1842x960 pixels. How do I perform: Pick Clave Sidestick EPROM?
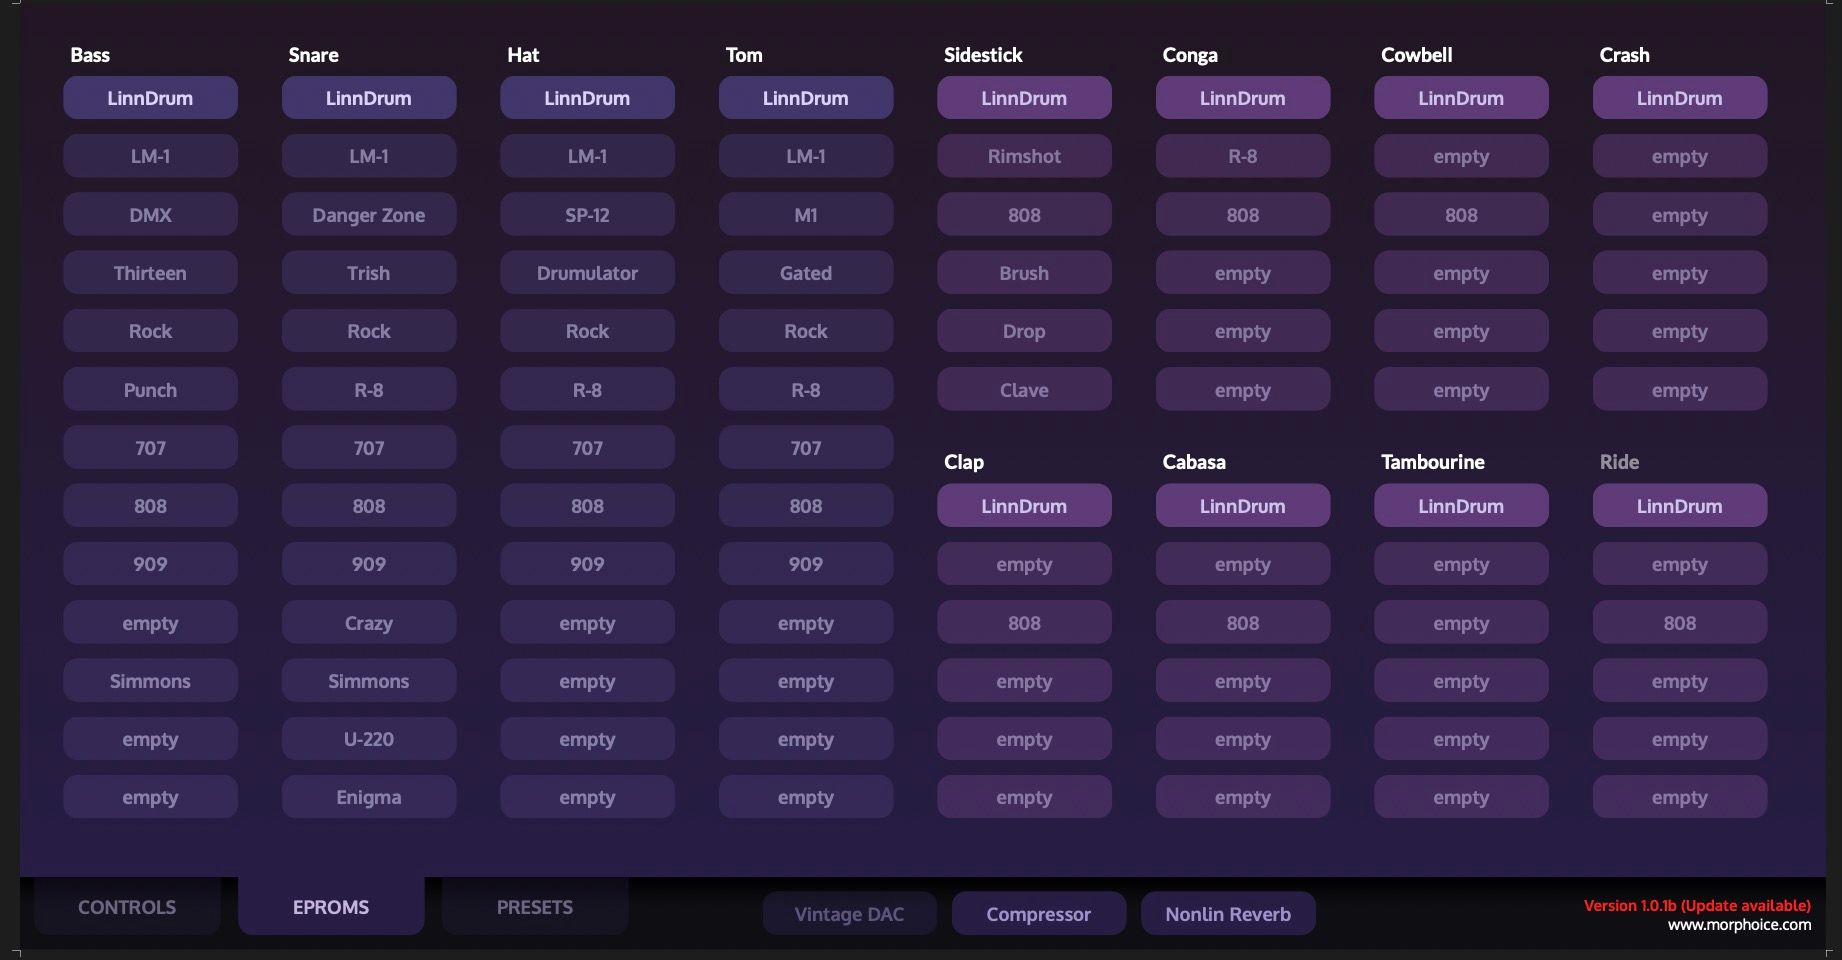coord(1024,389)
